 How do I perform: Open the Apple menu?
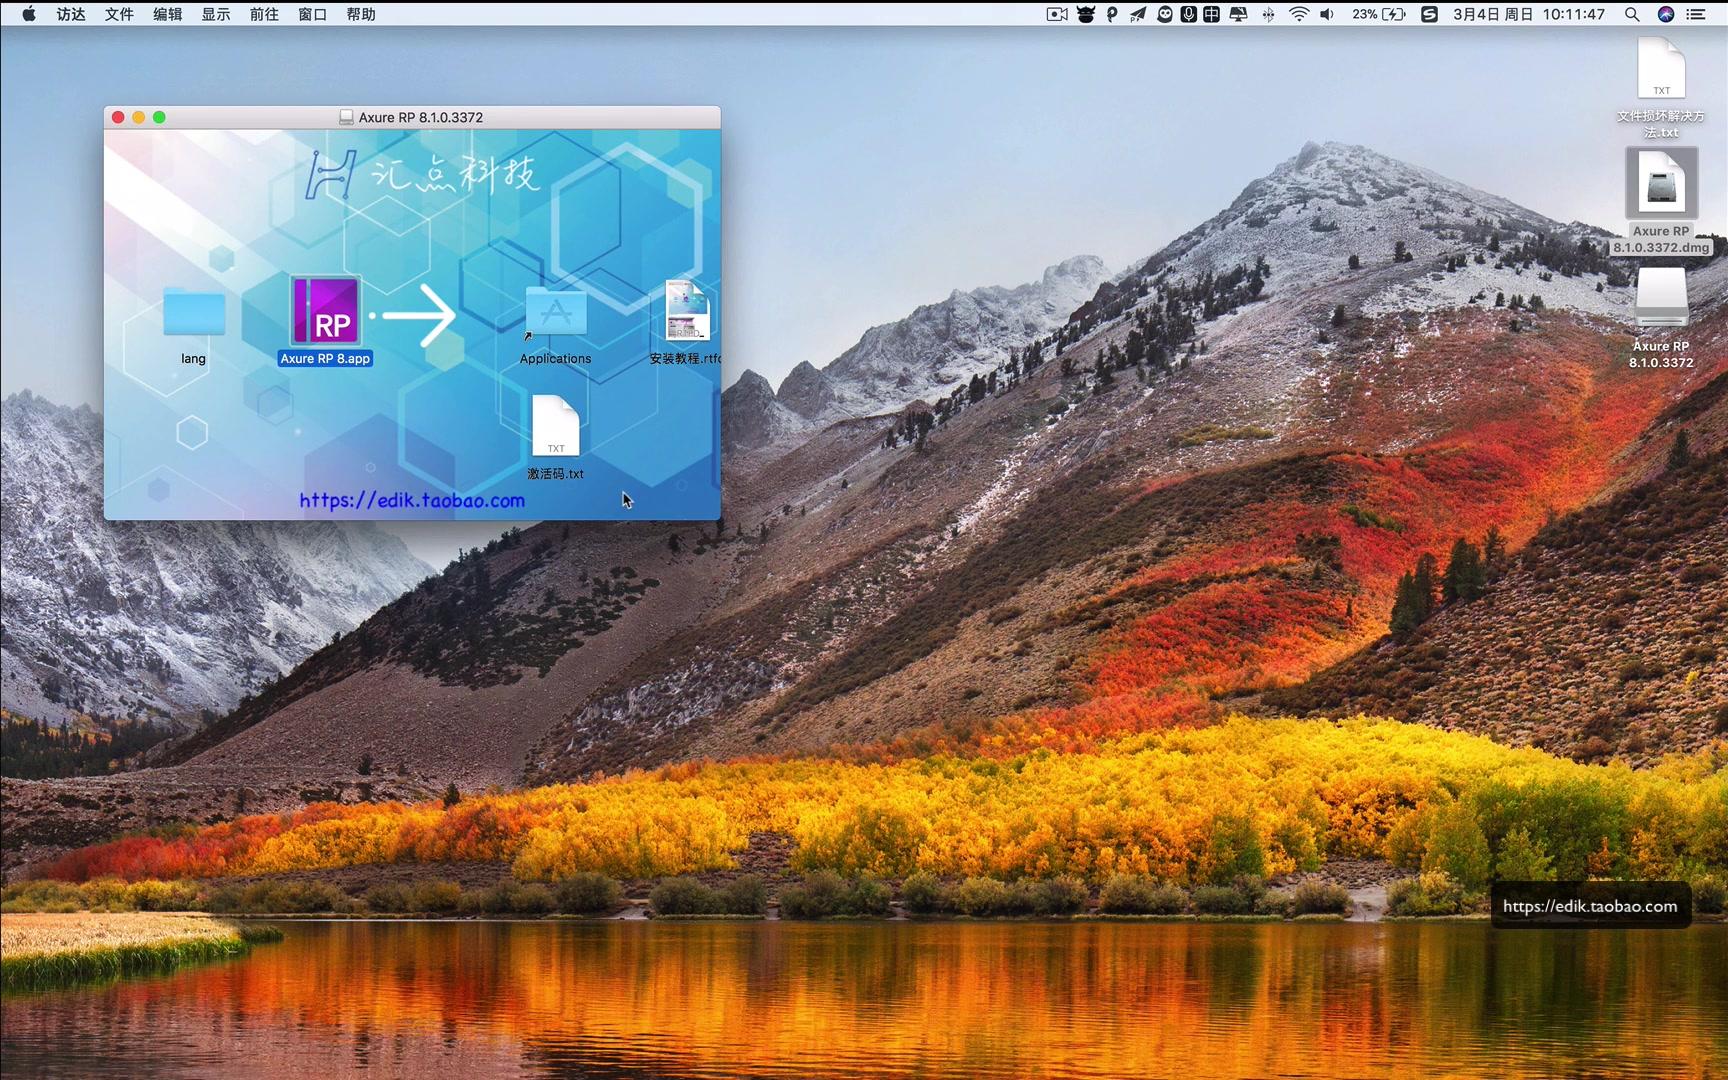(29, 14)
